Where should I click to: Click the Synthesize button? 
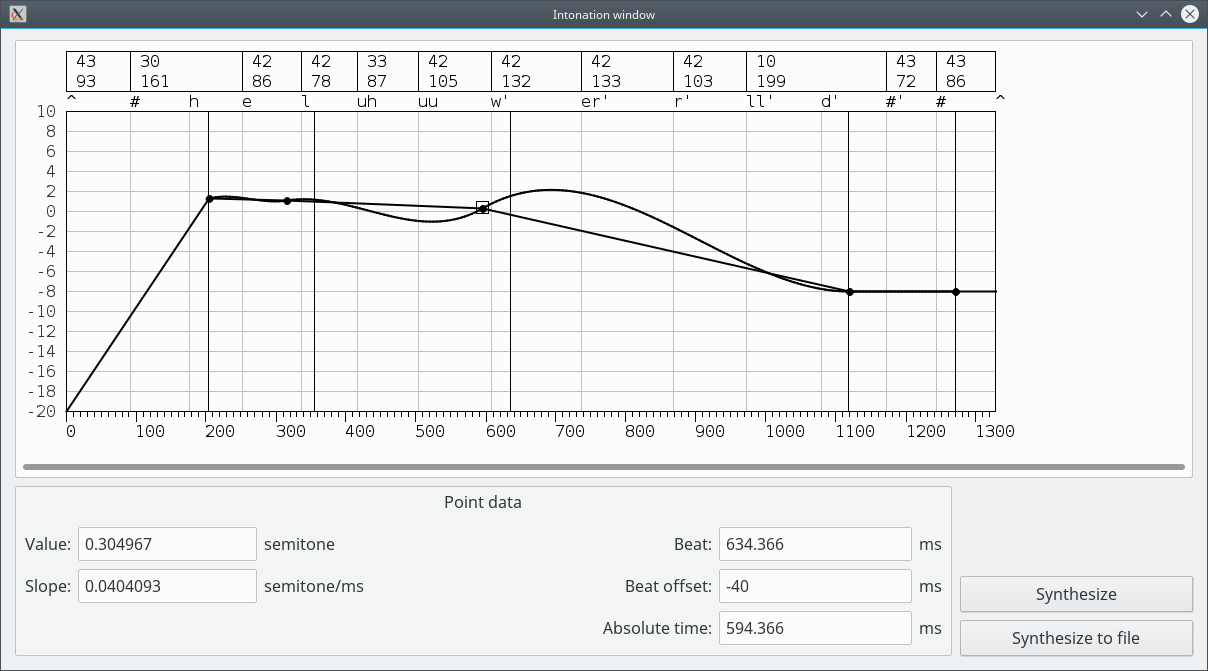tap(1076, 594)
